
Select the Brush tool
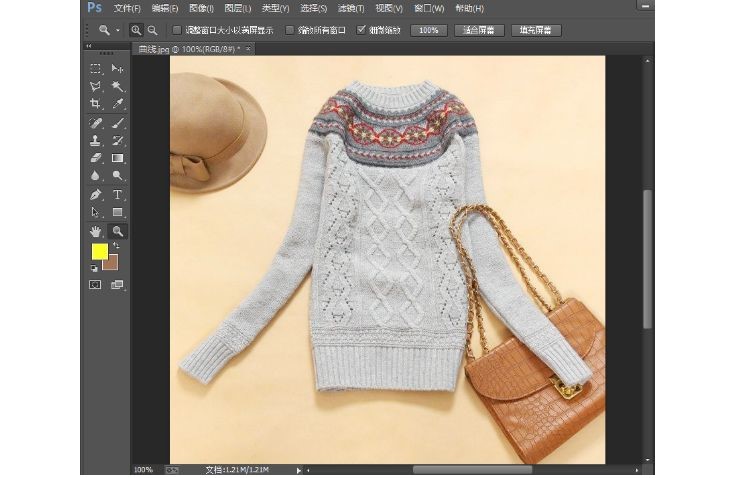[118, 123]
